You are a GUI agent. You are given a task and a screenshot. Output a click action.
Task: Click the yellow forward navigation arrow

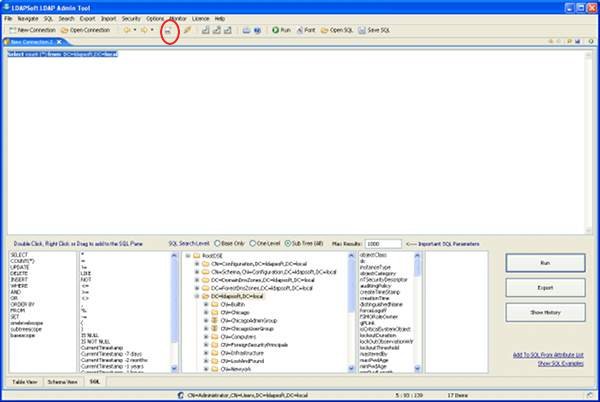click(x=144, y=30)
